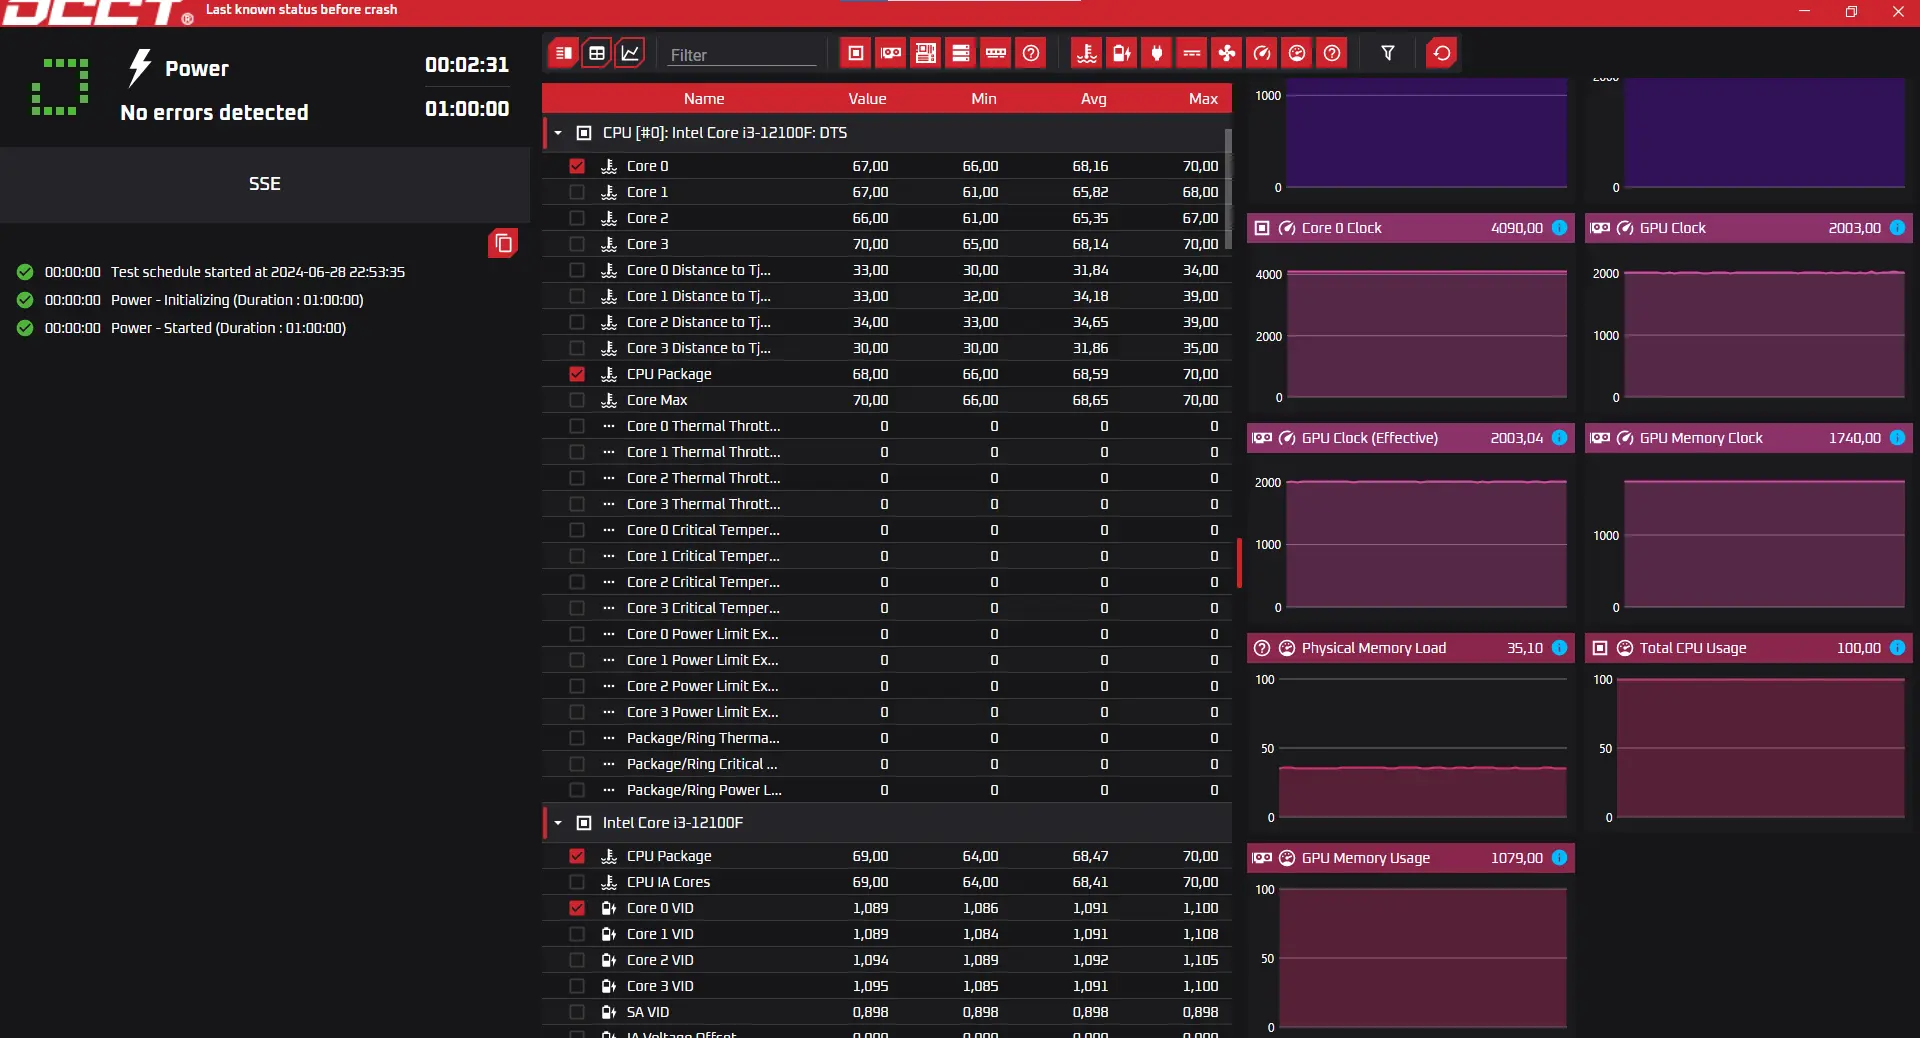Sort the table by the Avg column
The width and height of the screenshot is (1920, 1038).
tap(1094, 98)
